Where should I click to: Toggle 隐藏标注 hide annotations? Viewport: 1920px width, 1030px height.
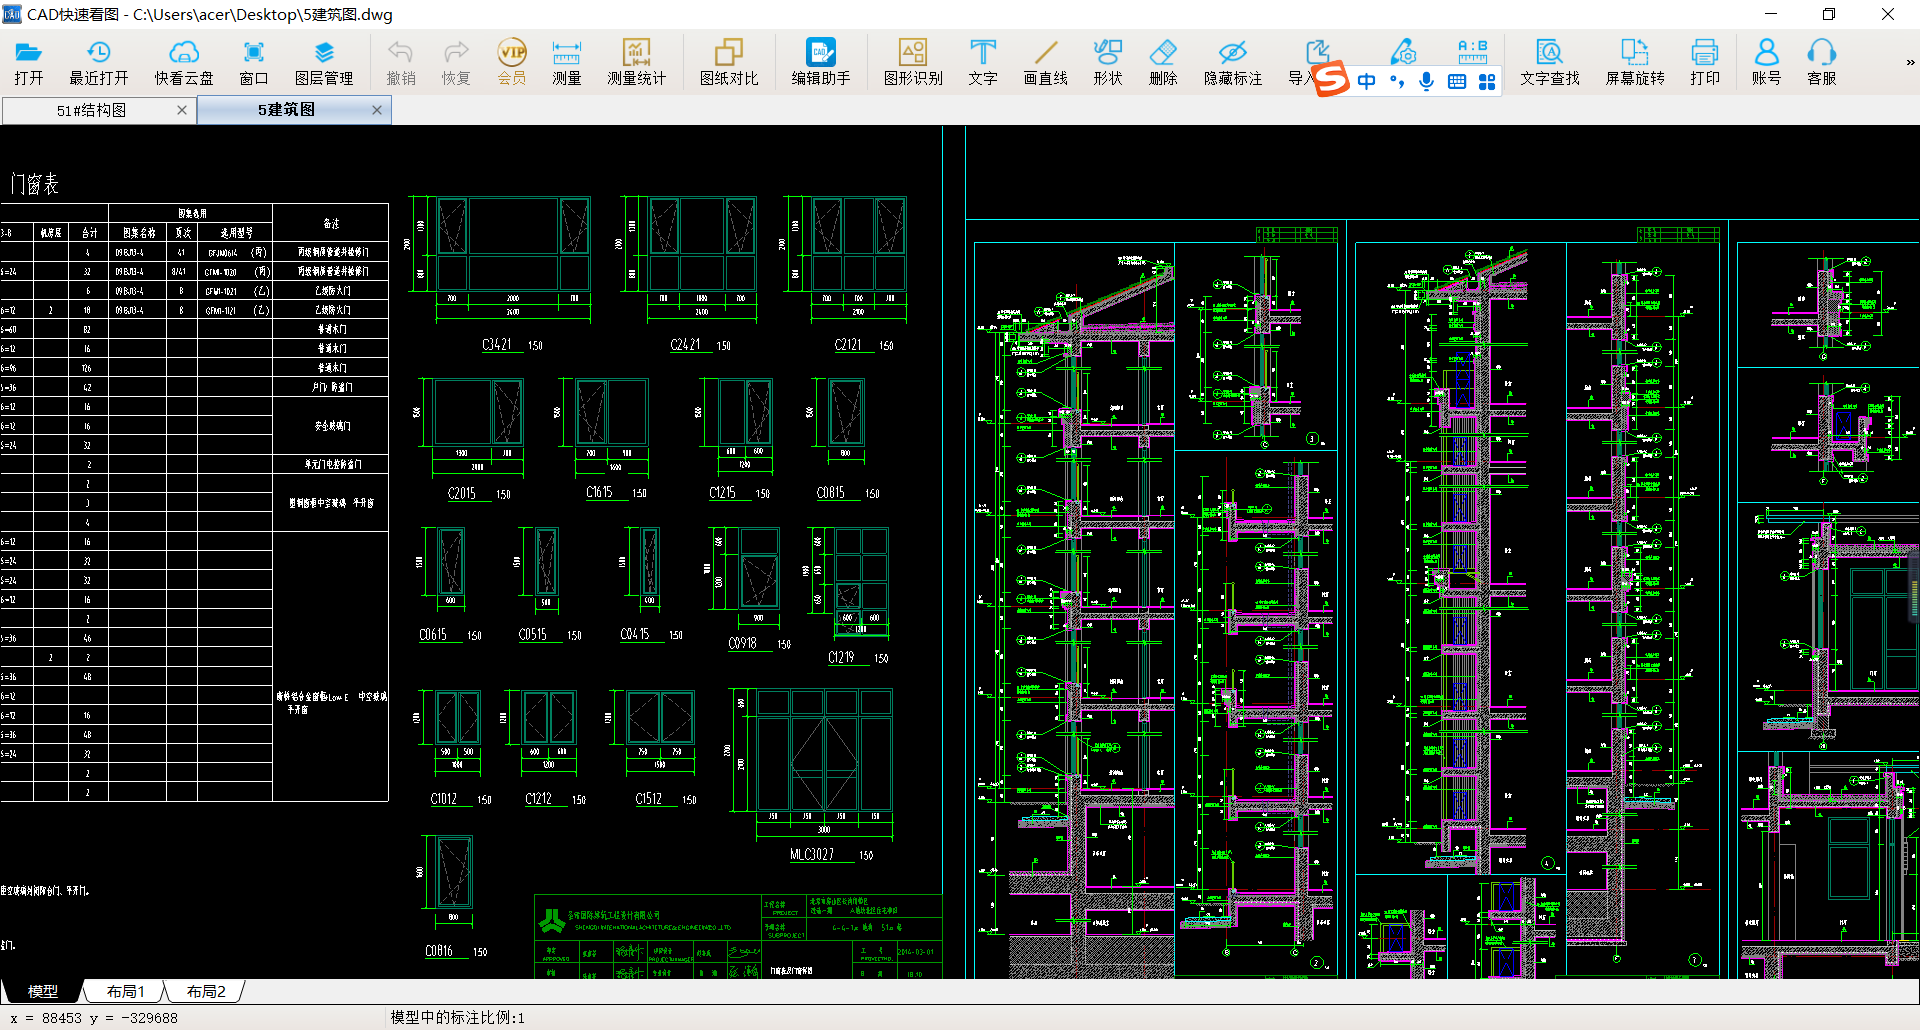1233,62
